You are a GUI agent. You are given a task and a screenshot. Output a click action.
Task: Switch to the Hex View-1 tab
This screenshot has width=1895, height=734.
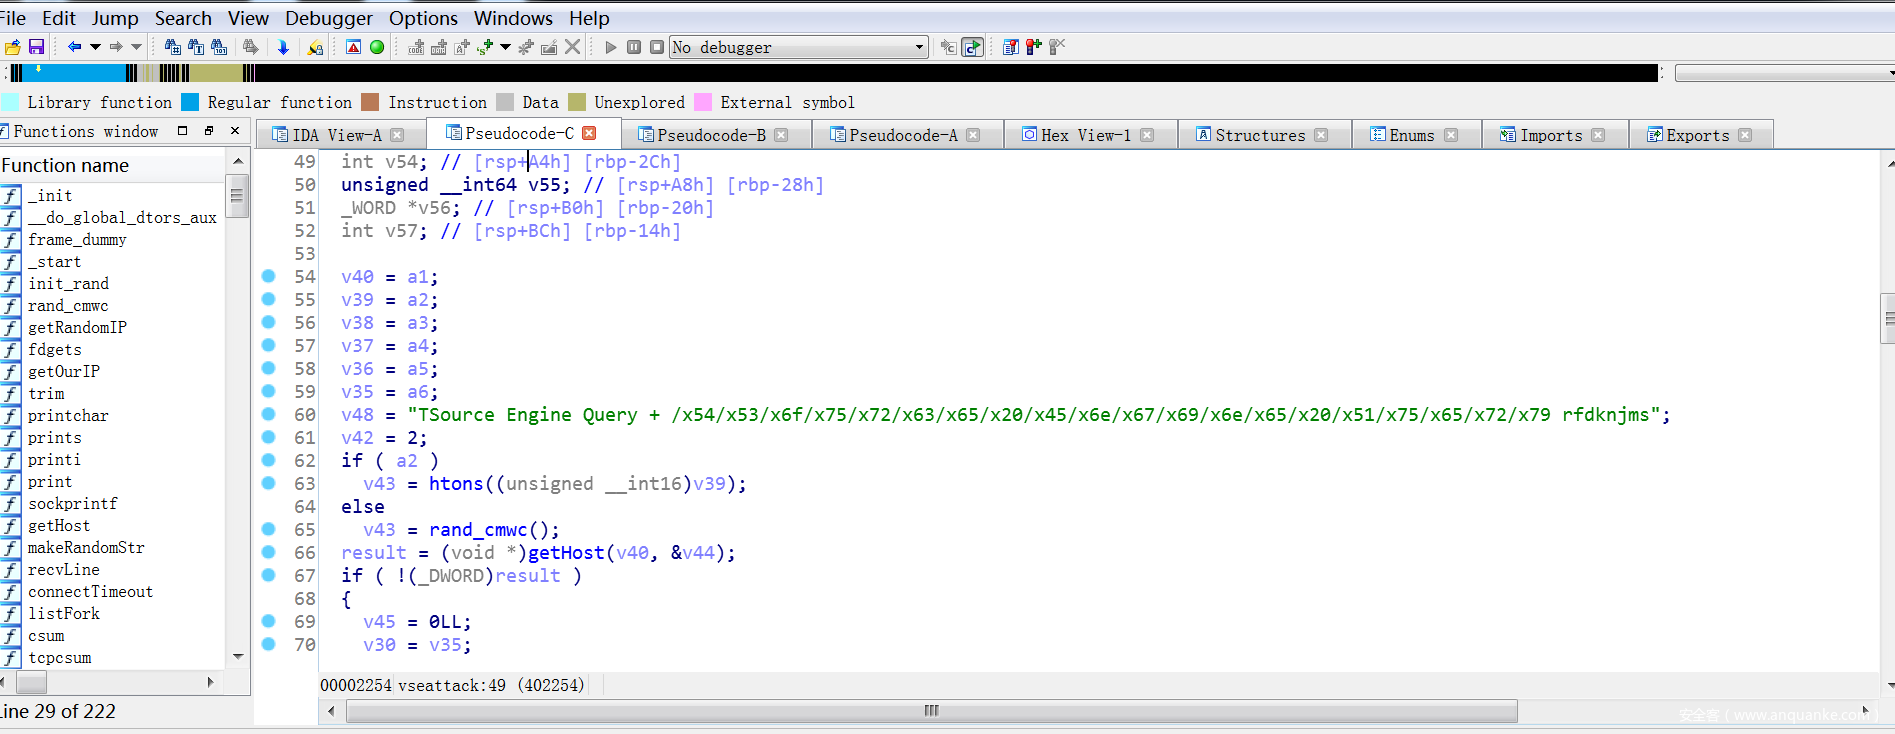pos(1085,135)
